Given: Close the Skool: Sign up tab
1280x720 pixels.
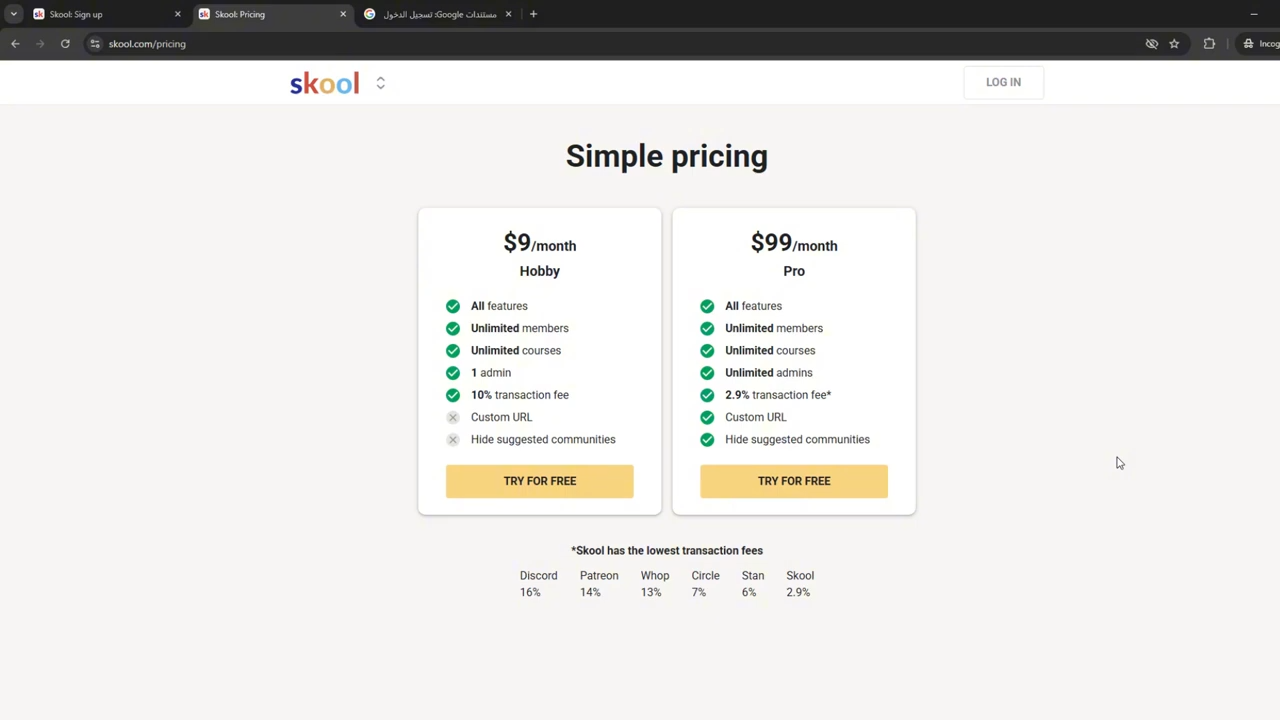Looking at the screenshot, I should [177, 14].
